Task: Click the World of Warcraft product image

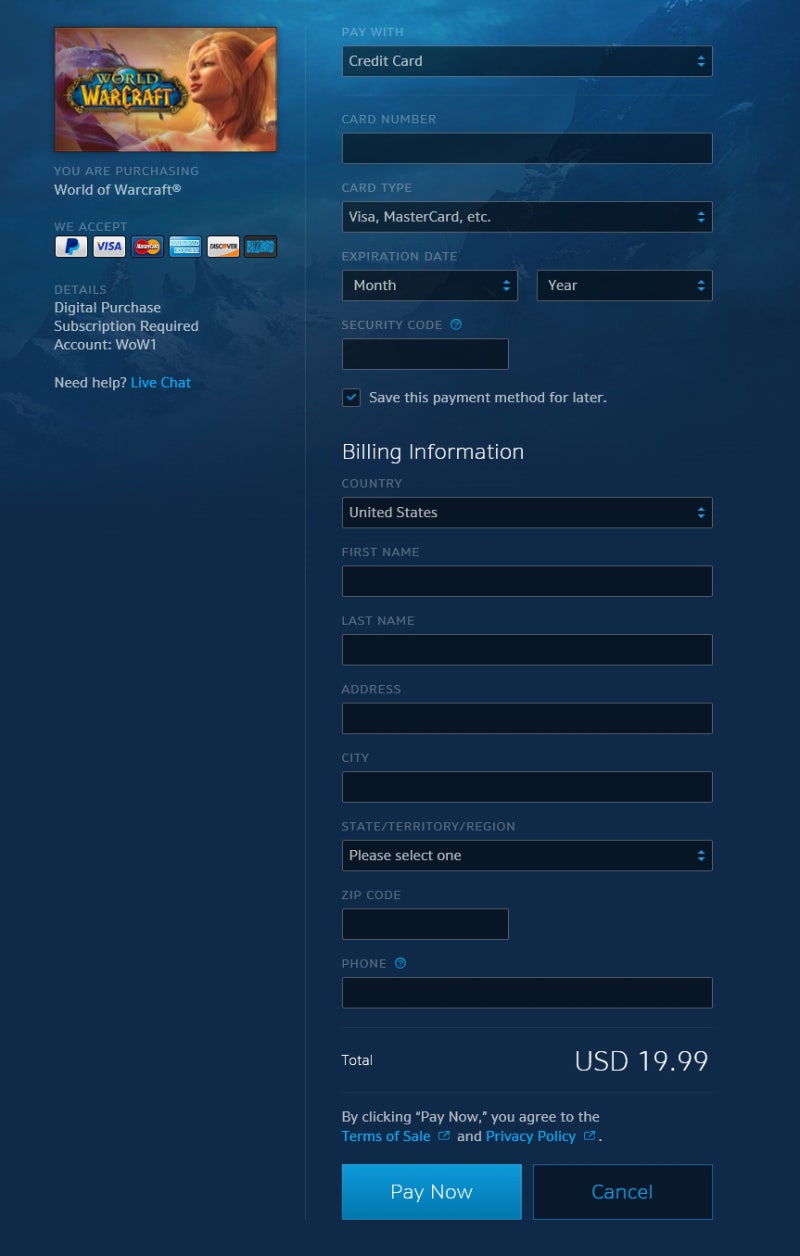Action: click(165, 89)
